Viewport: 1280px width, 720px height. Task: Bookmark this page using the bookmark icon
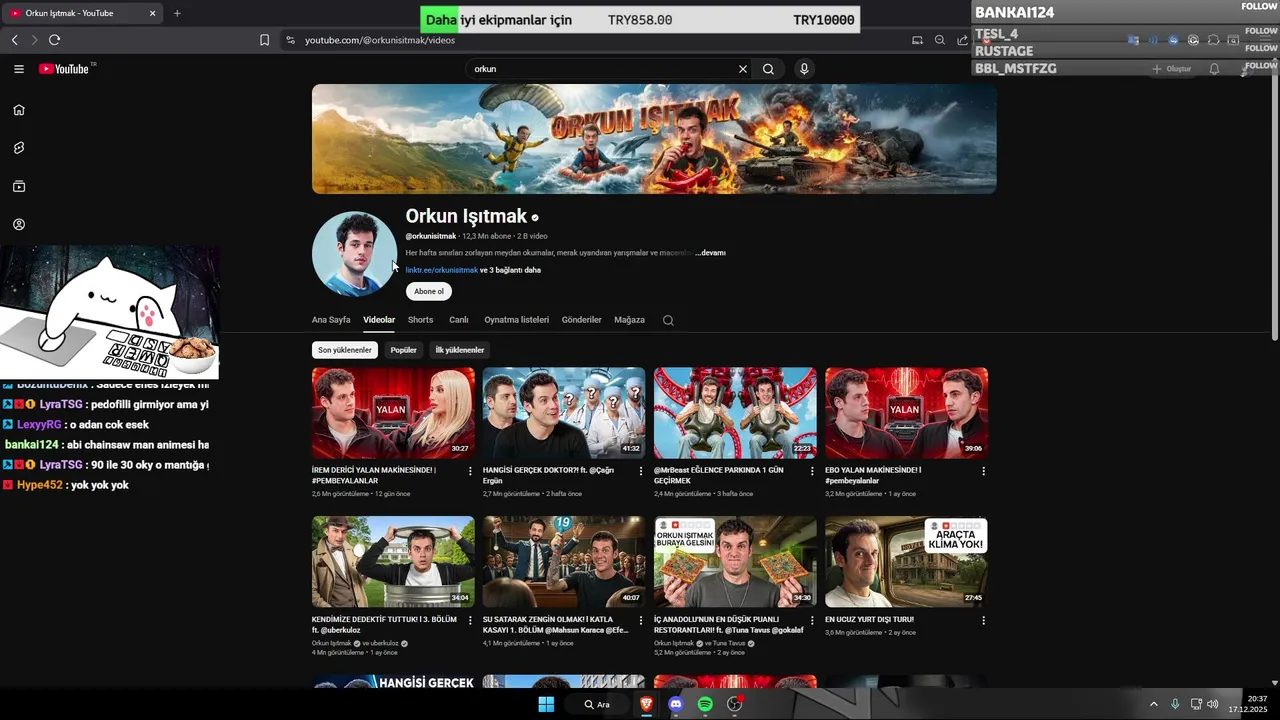[264, 40]
